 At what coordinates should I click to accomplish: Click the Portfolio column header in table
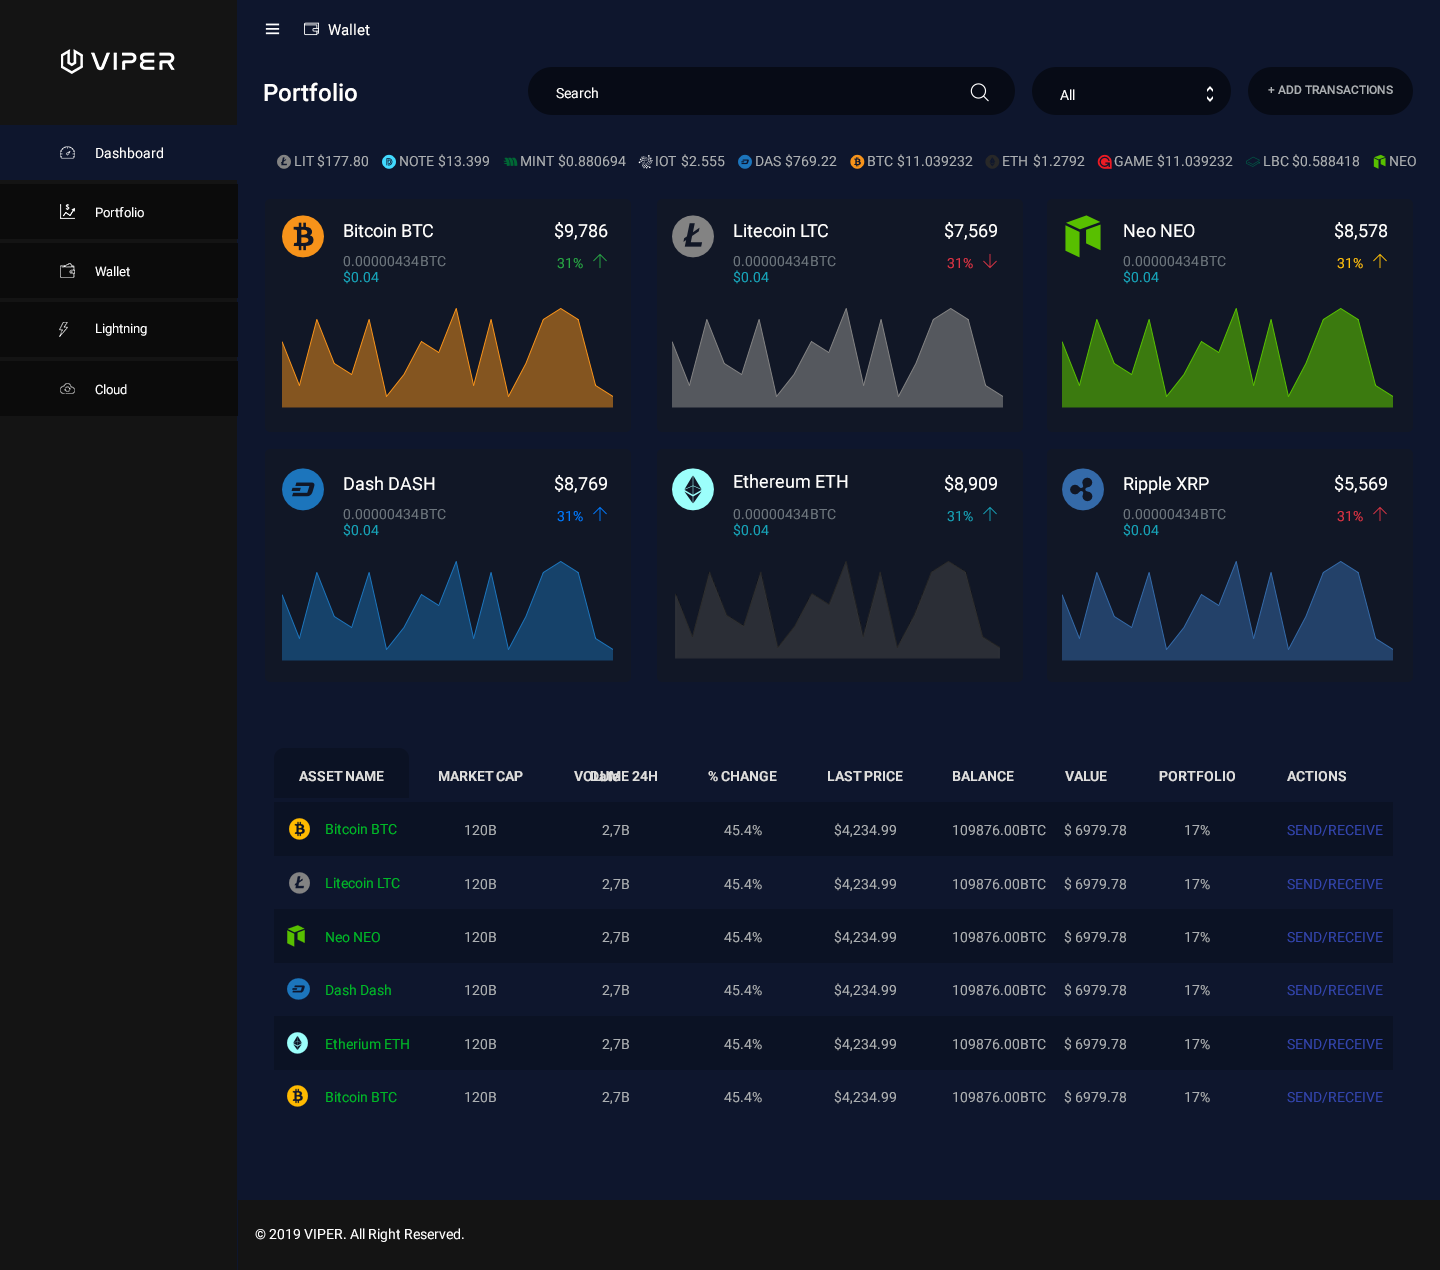point(1197,776)
